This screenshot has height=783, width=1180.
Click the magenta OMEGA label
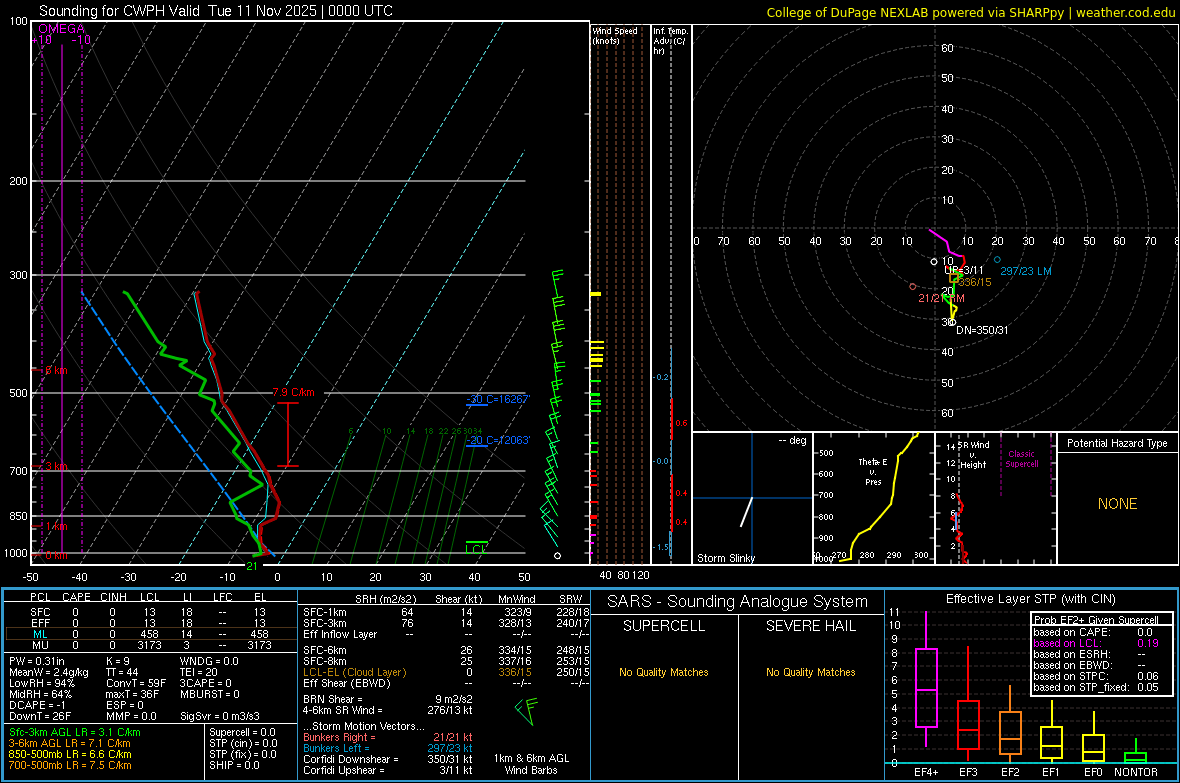pos(62,29)
